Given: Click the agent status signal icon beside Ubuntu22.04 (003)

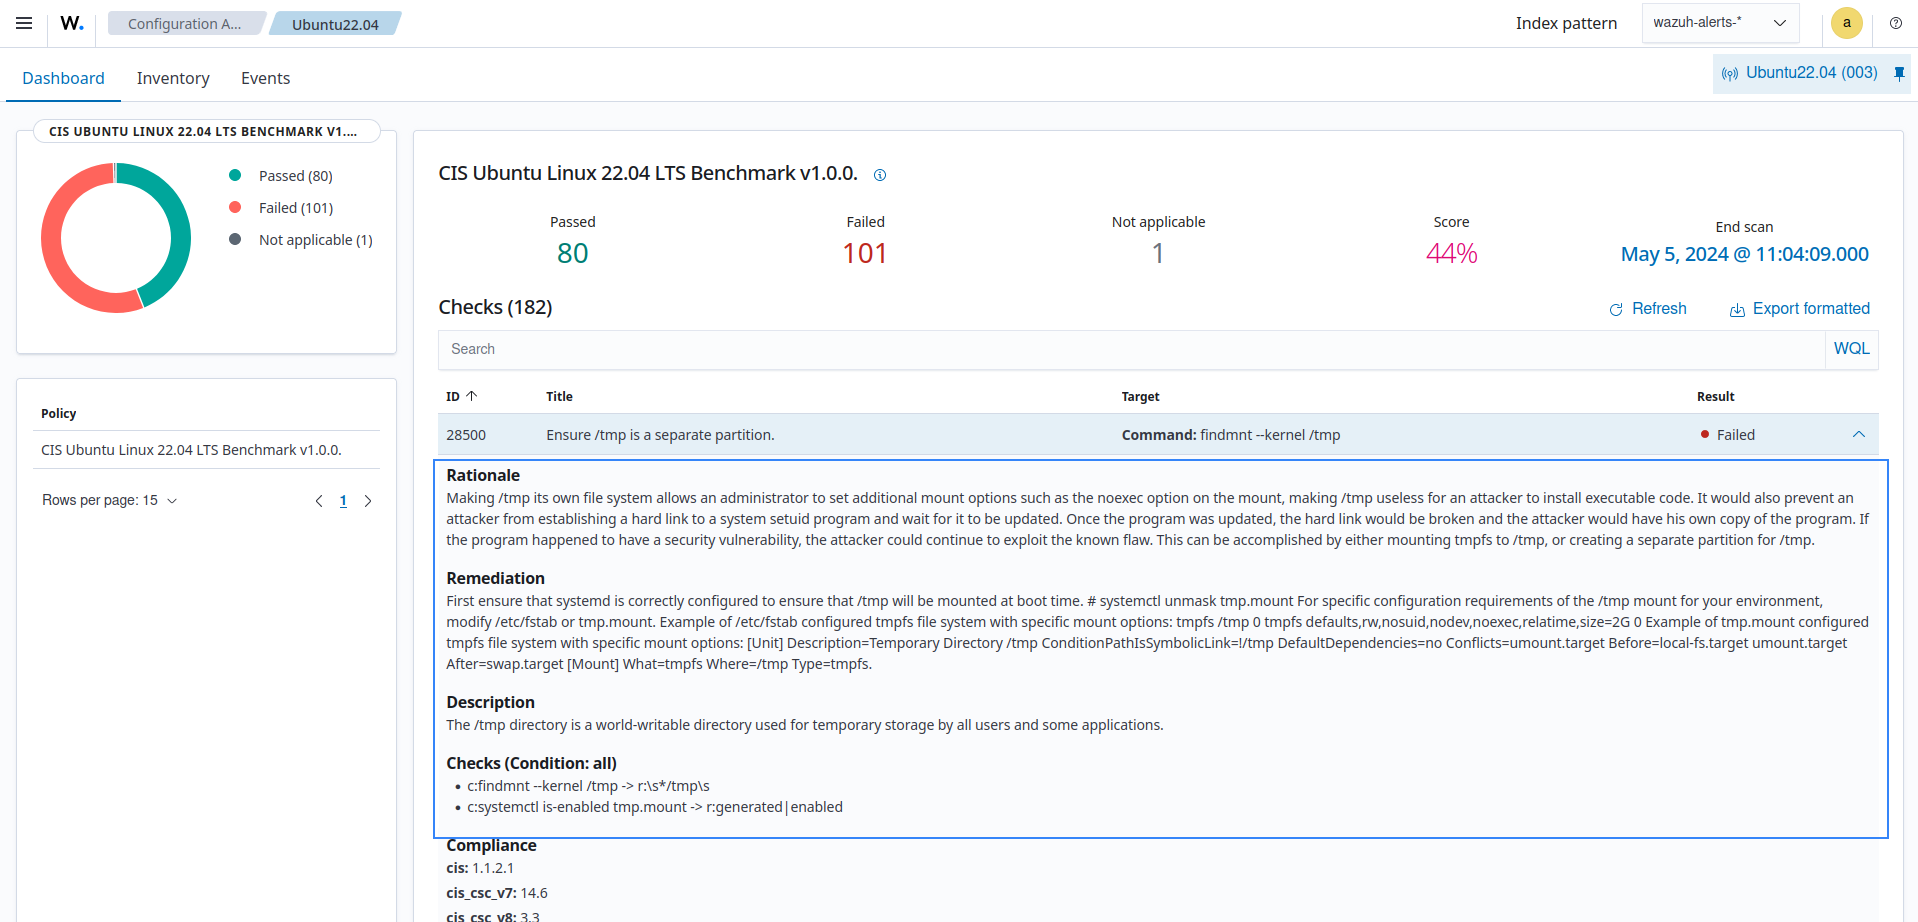Looking at the screenshot, I should point(1730,73).
